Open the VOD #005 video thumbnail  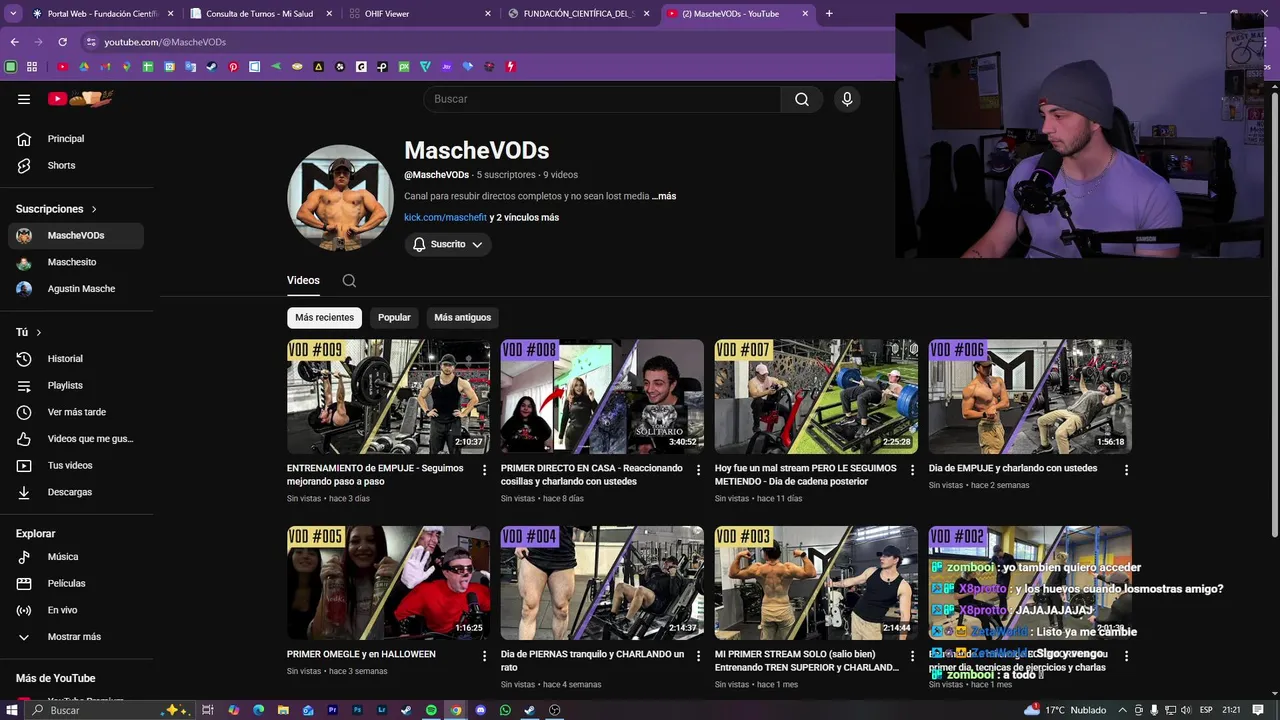[388, 583]
